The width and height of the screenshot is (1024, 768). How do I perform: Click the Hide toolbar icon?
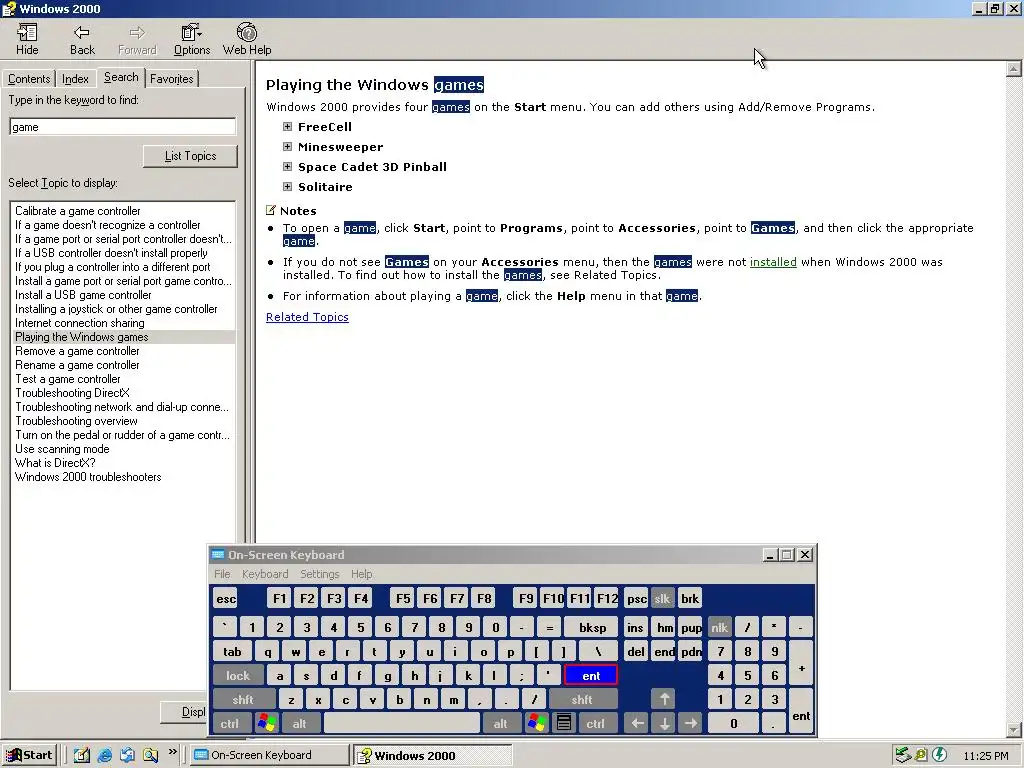click(x=27, y=39)
